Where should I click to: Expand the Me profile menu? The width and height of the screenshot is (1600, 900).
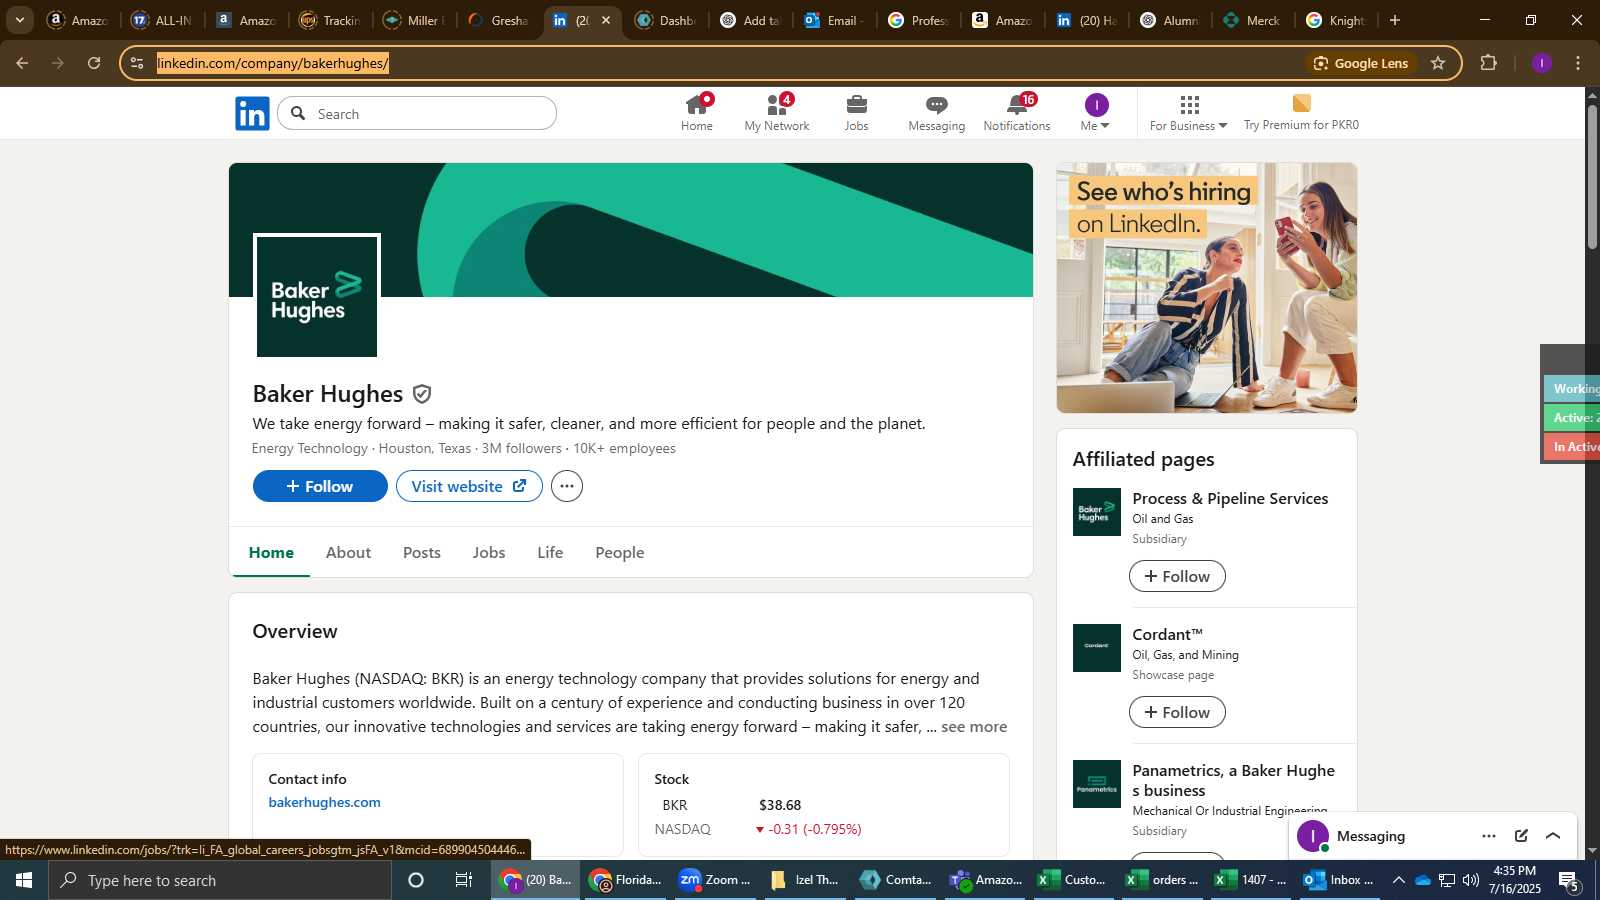pyautogui.click(x=1096, y=113)
